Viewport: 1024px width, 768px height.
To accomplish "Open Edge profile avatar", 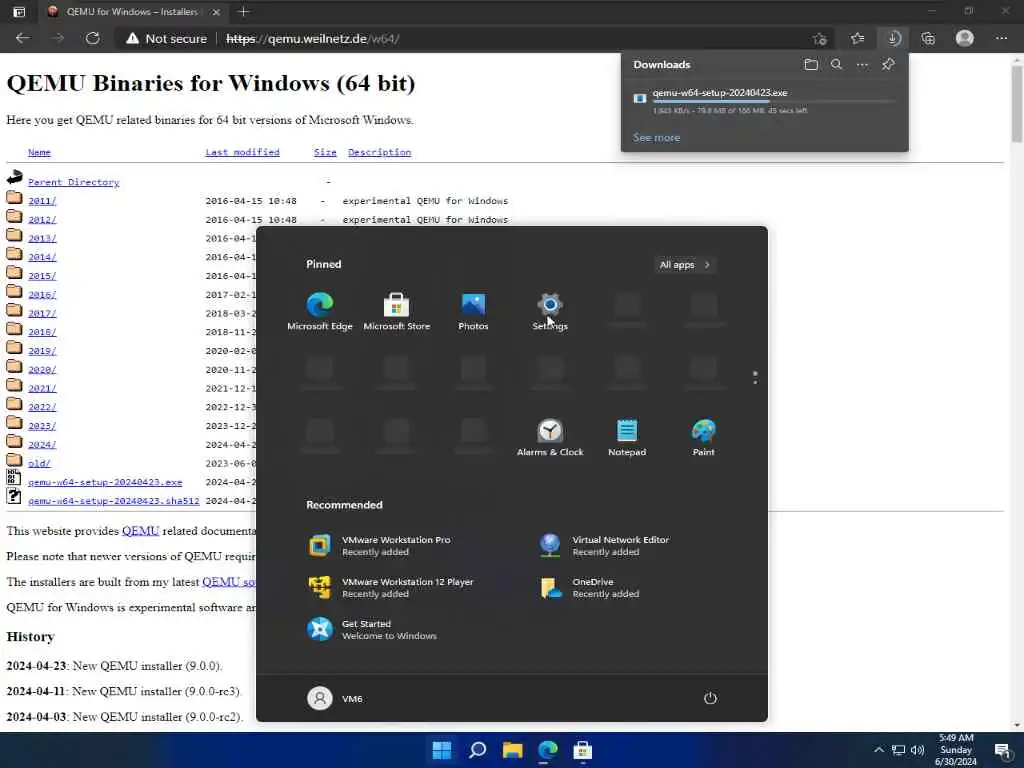I will tap(965, 39).
